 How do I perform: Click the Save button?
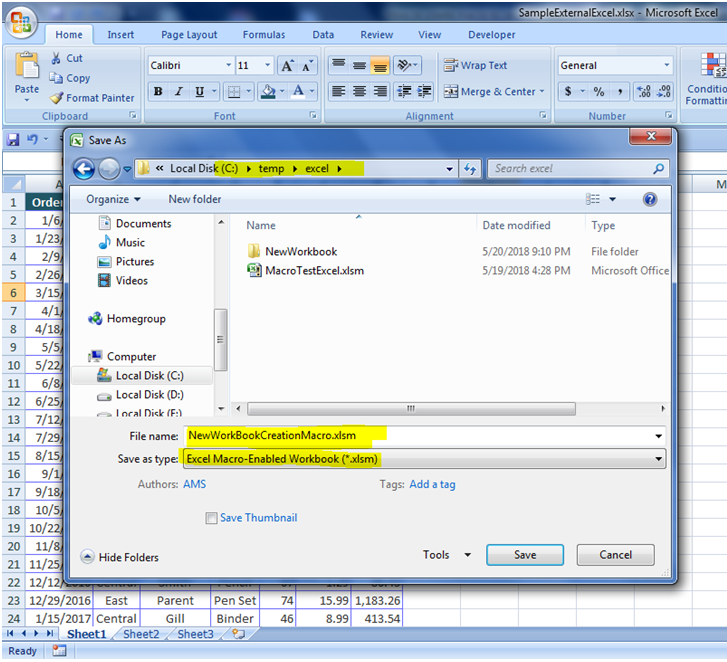click(525, 555)
